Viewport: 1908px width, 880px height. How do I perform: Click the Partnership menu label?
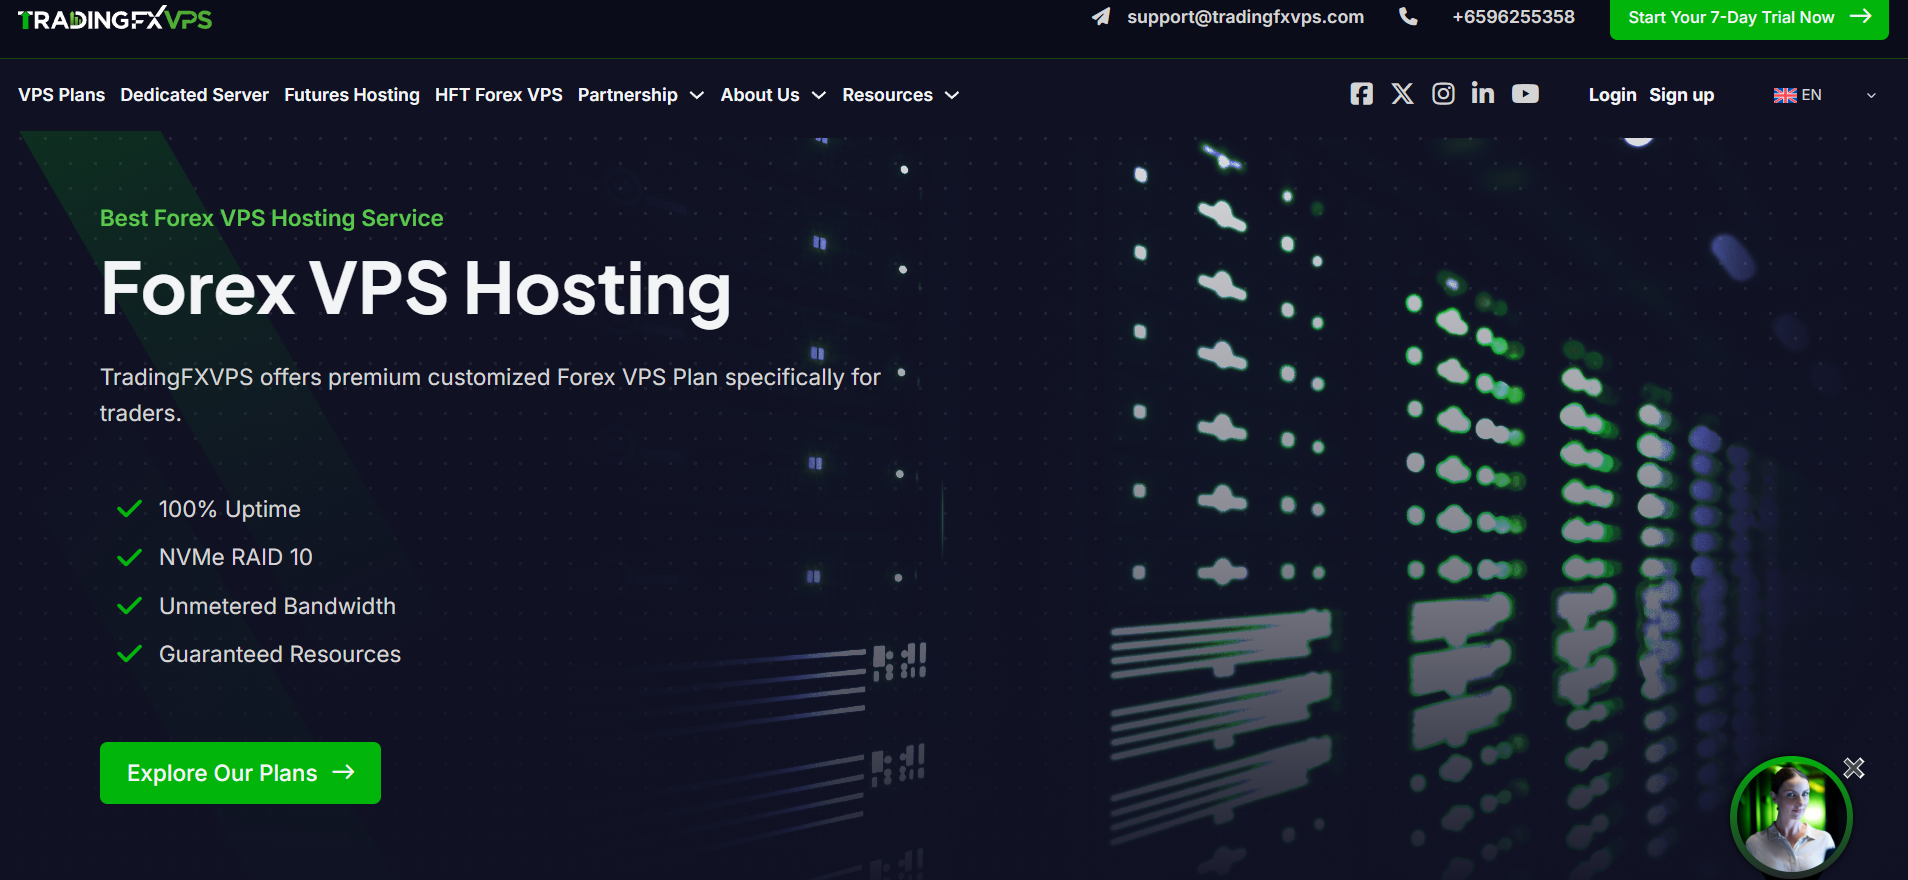[627, 95]
